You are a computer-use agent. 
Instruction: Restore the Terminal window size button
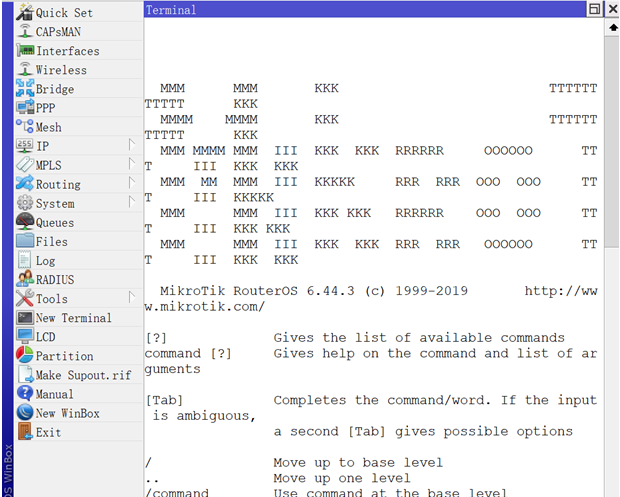click(594, 9)
